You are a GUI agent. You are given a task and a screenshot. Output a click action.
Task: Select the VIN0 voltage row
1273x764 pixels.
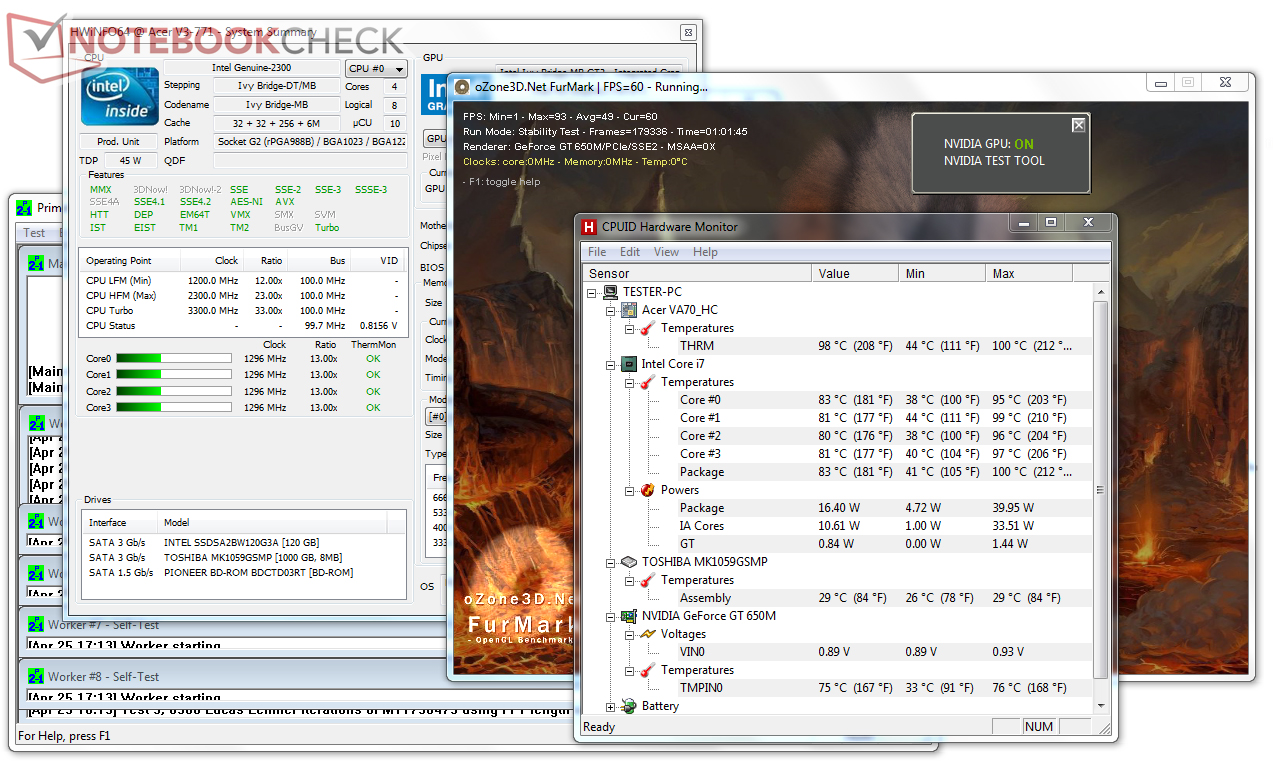[838, 652]
